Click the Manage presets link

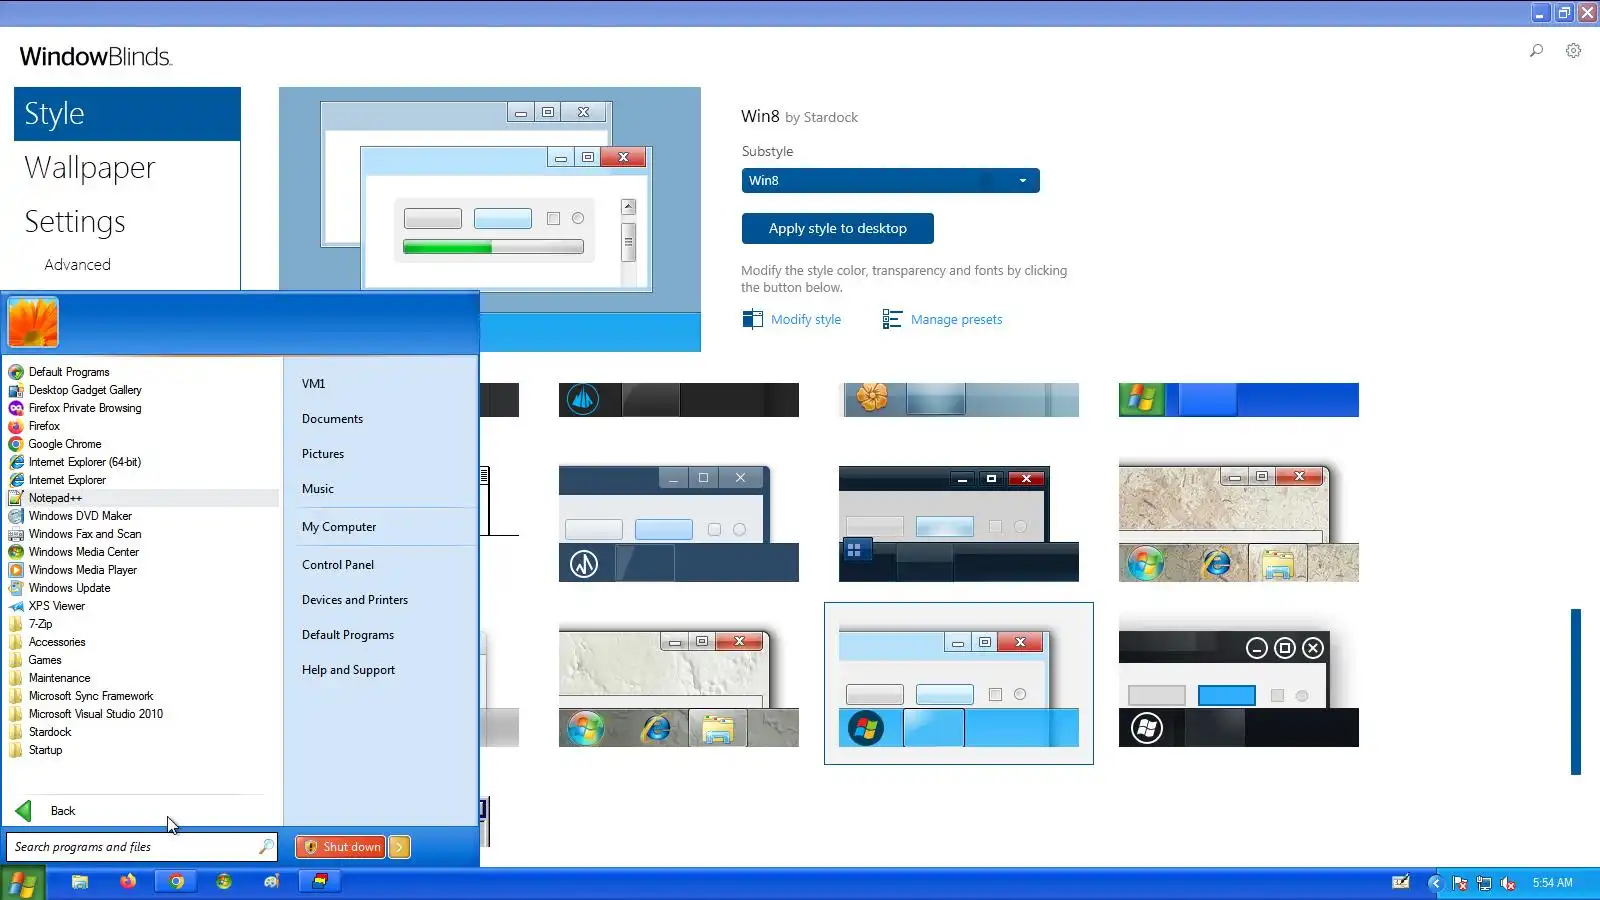click(956, 320)
